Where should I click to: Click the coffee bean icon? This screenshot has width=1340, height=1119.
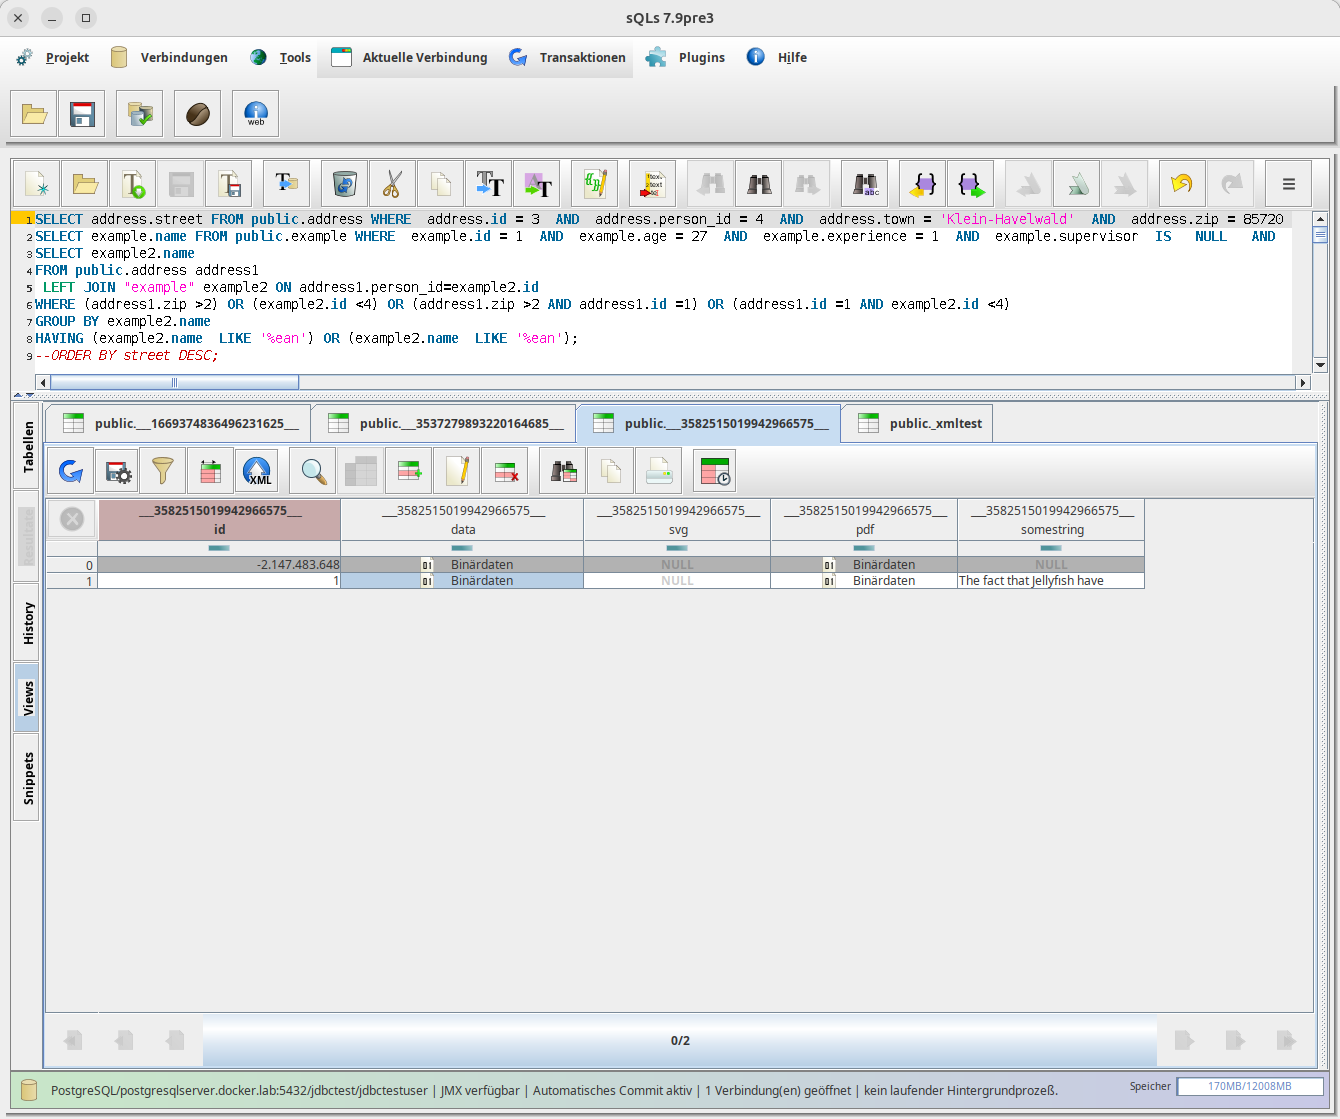198,114
